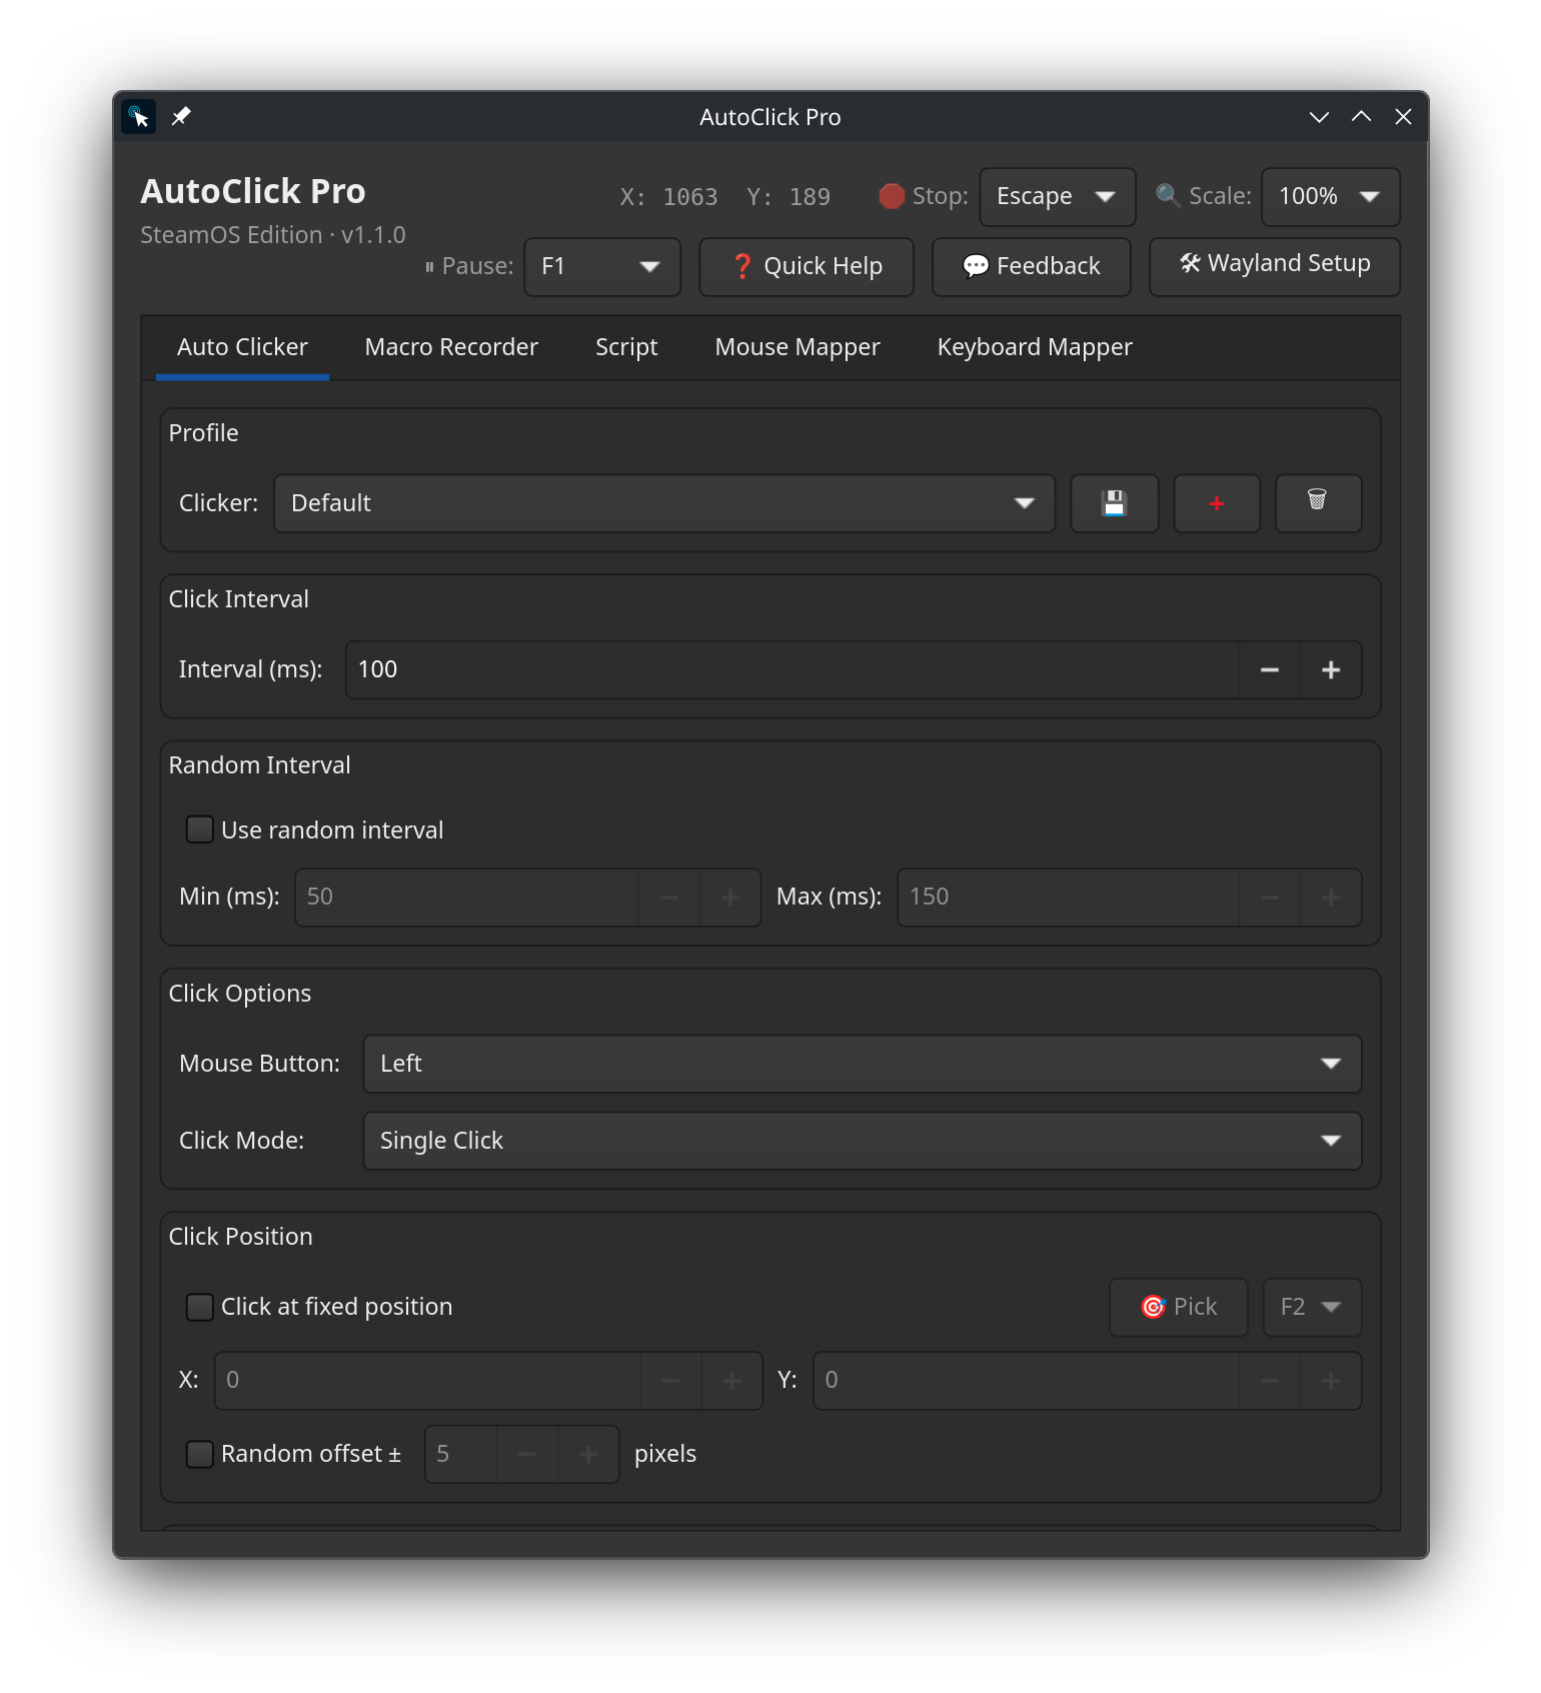Open the Click Mode Single Click dropdown
This screenshot has width=1541, height=1693.
click(861, 1141)
